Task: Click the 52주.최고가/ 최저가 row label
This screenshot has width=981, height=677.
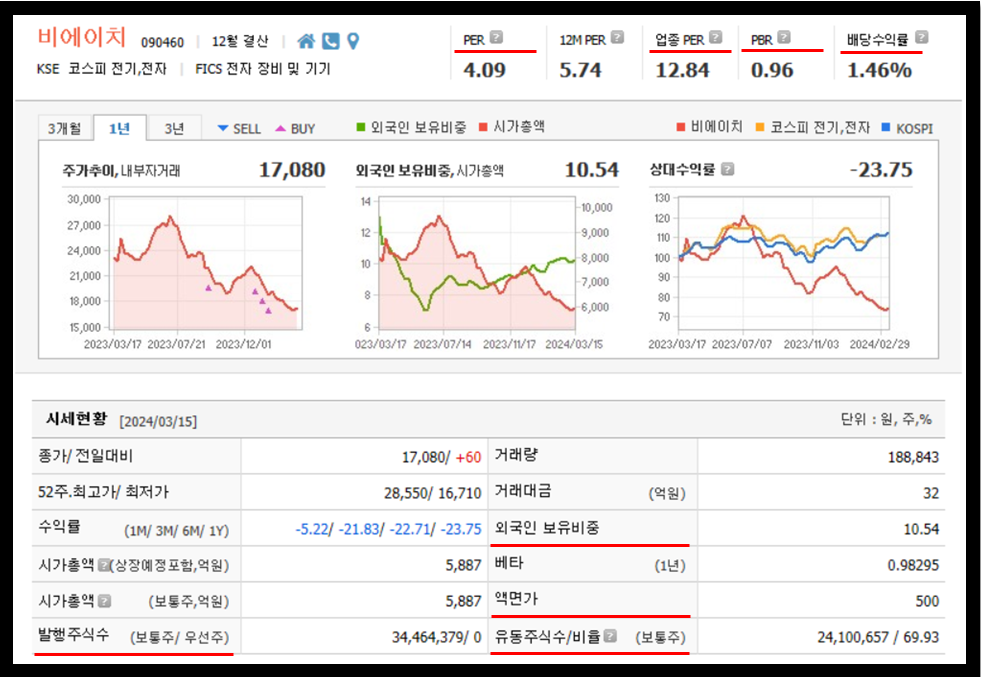Action: pyautogui.click(x=103, y=492)
